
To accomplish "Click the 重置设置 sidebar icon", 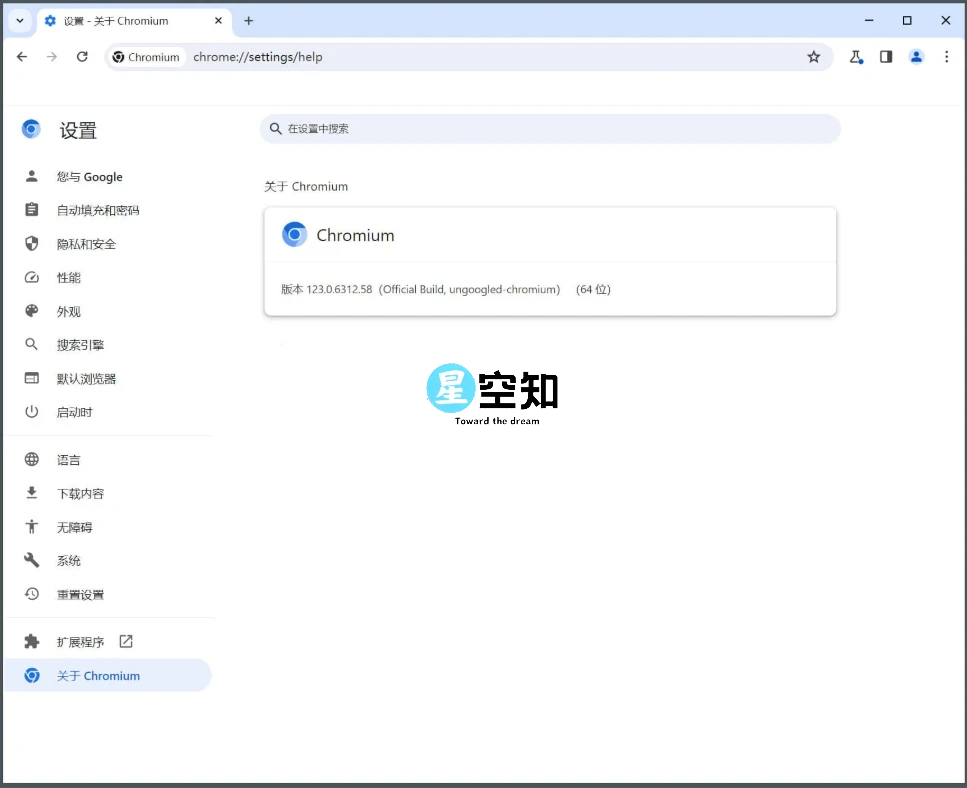I will point(31,594).
